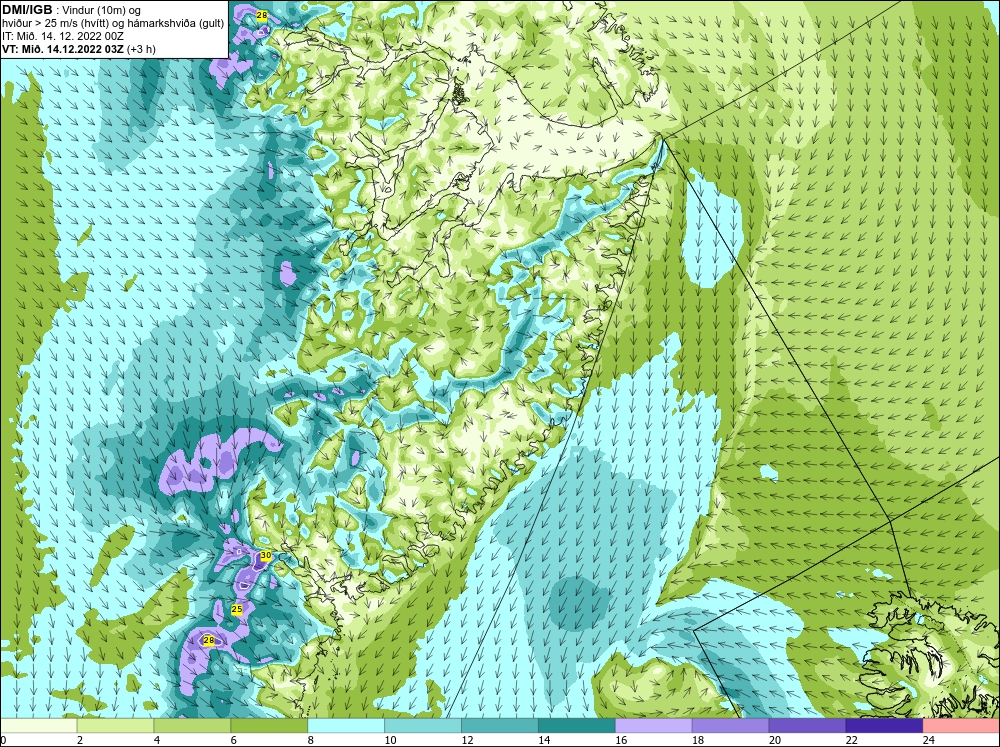This screenshot has width=1000, height=747.
Task: Click the pink segment after 24
Action: (961, 726)
